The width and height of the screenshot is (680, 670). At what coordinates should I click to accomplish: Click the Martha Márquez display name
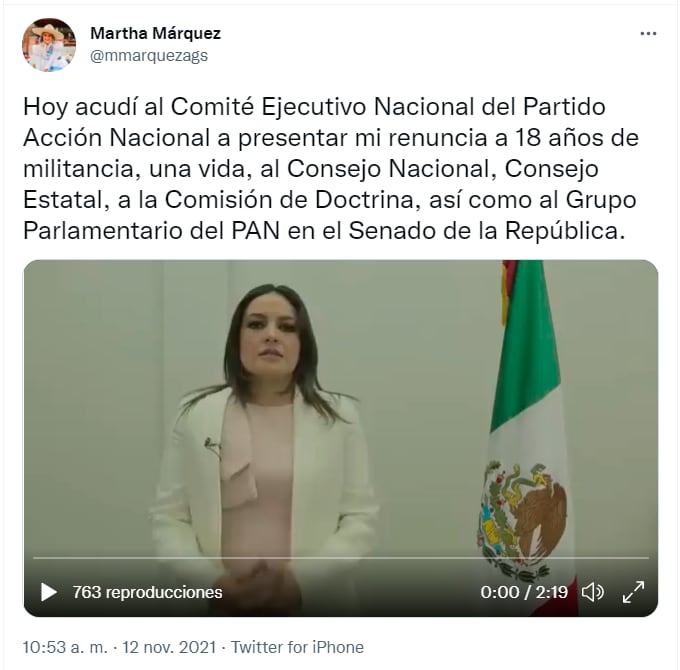point(155,33)
